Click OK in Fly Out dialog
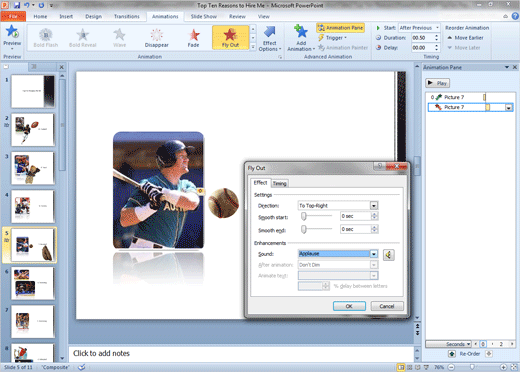Viewport: 520px width, 372px height. [349, 306]
